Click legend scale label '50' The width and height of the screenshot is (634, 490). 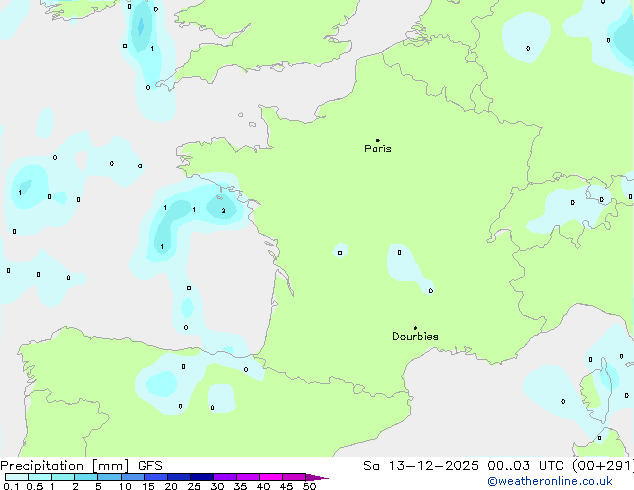(309, 486)
